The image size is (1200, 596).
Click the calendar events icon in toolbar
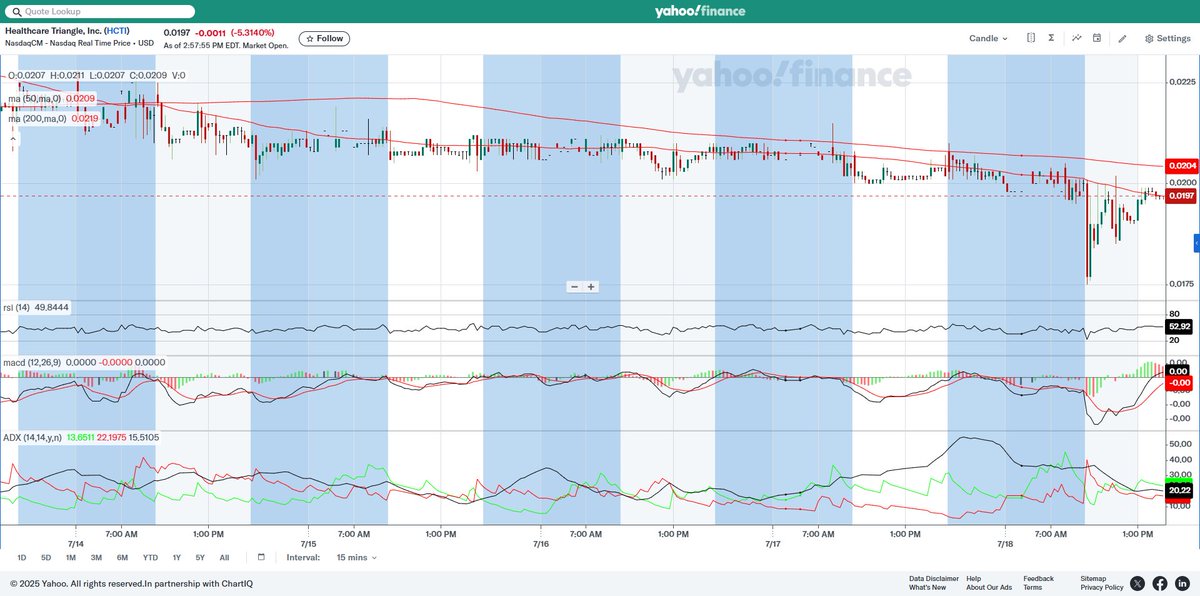pos(1097,38)
